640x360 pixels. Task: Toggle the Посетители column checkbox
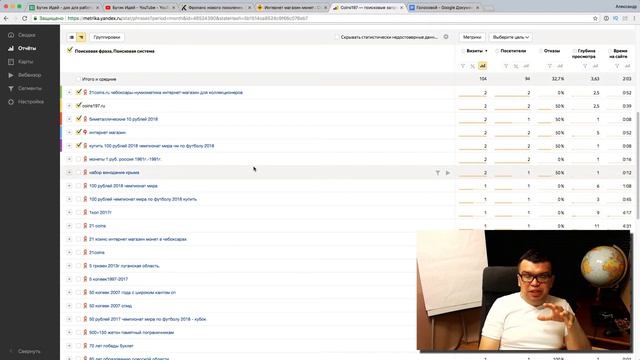[x=497, y=51]
